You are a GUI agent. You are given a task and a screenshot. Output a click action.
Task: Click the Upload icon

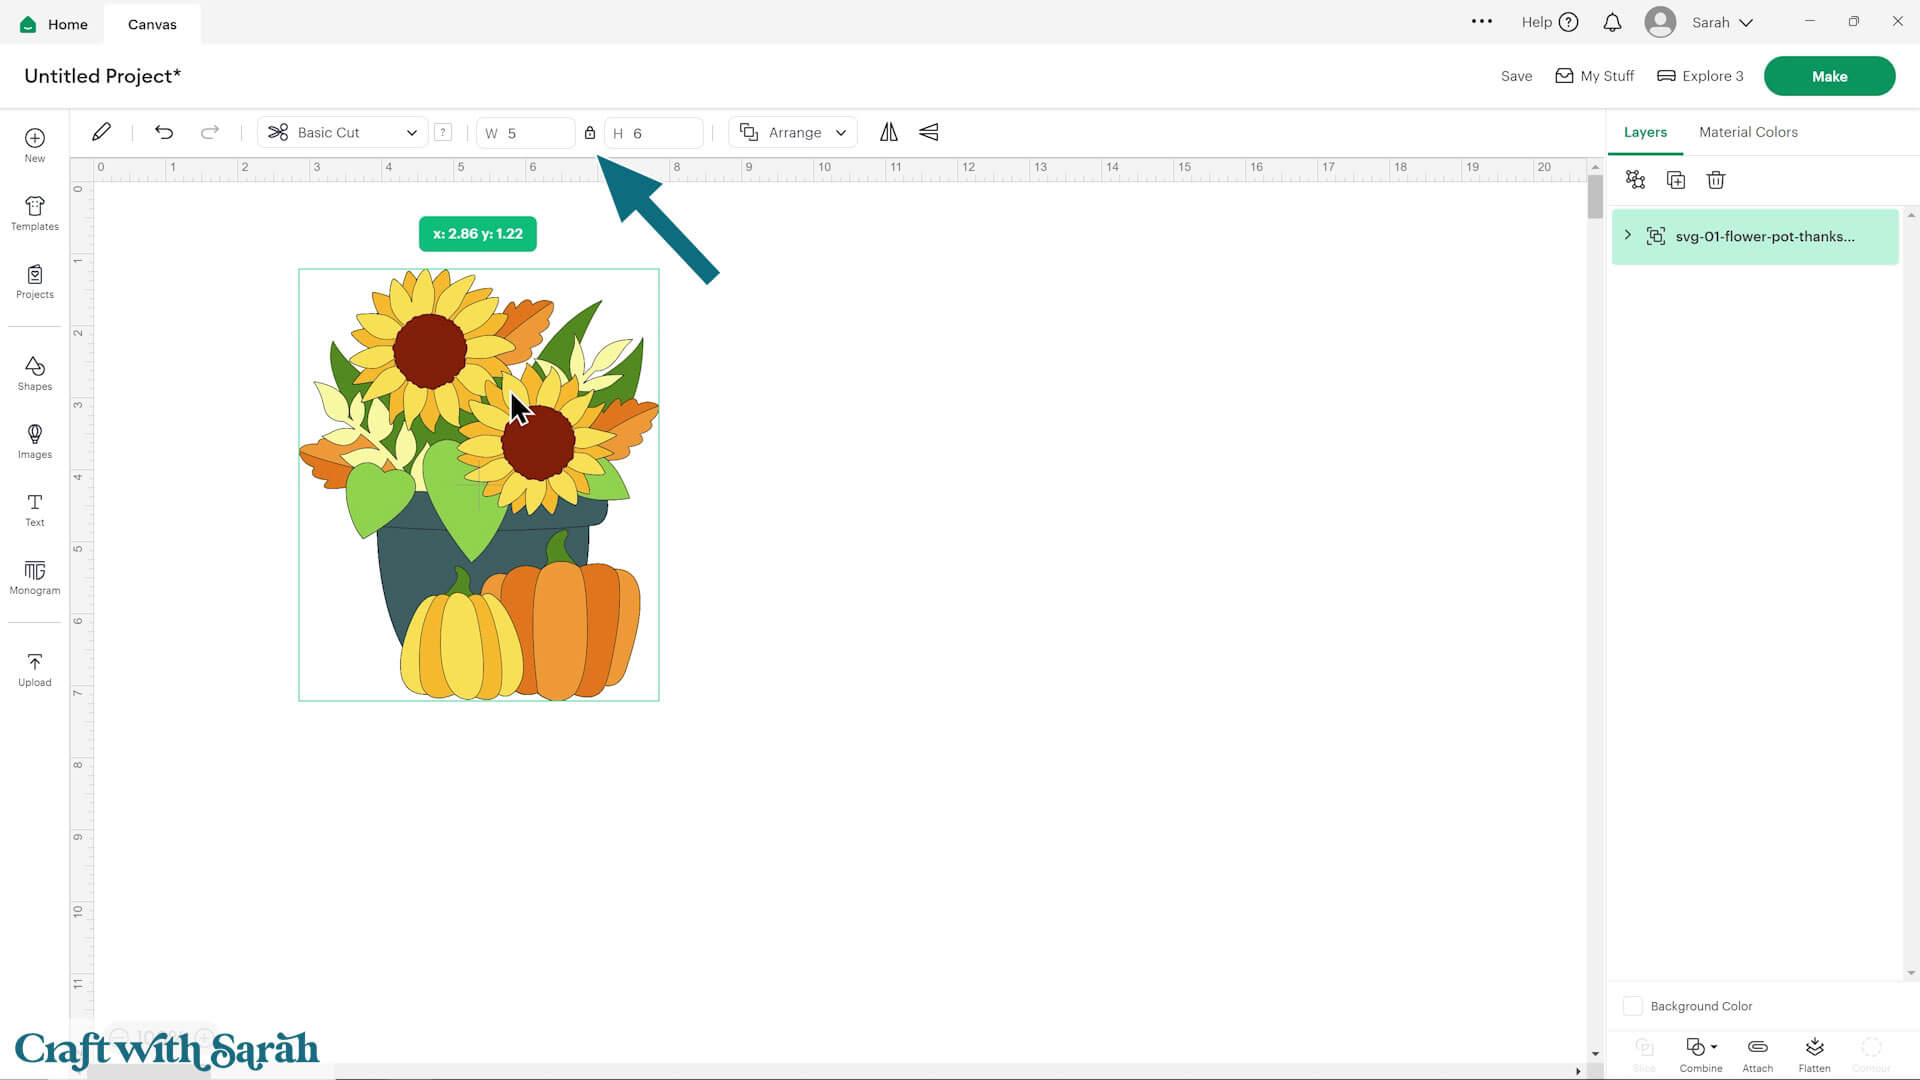(x=34, y=669)
